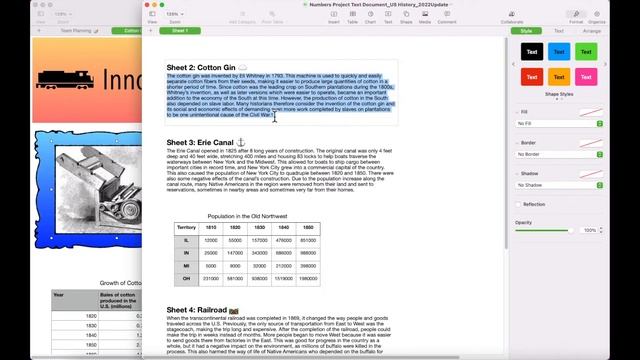The width and height of the screenshot is (640, 360).
Task: Add a text box with Text icon
Action: (x=388, y=14)
